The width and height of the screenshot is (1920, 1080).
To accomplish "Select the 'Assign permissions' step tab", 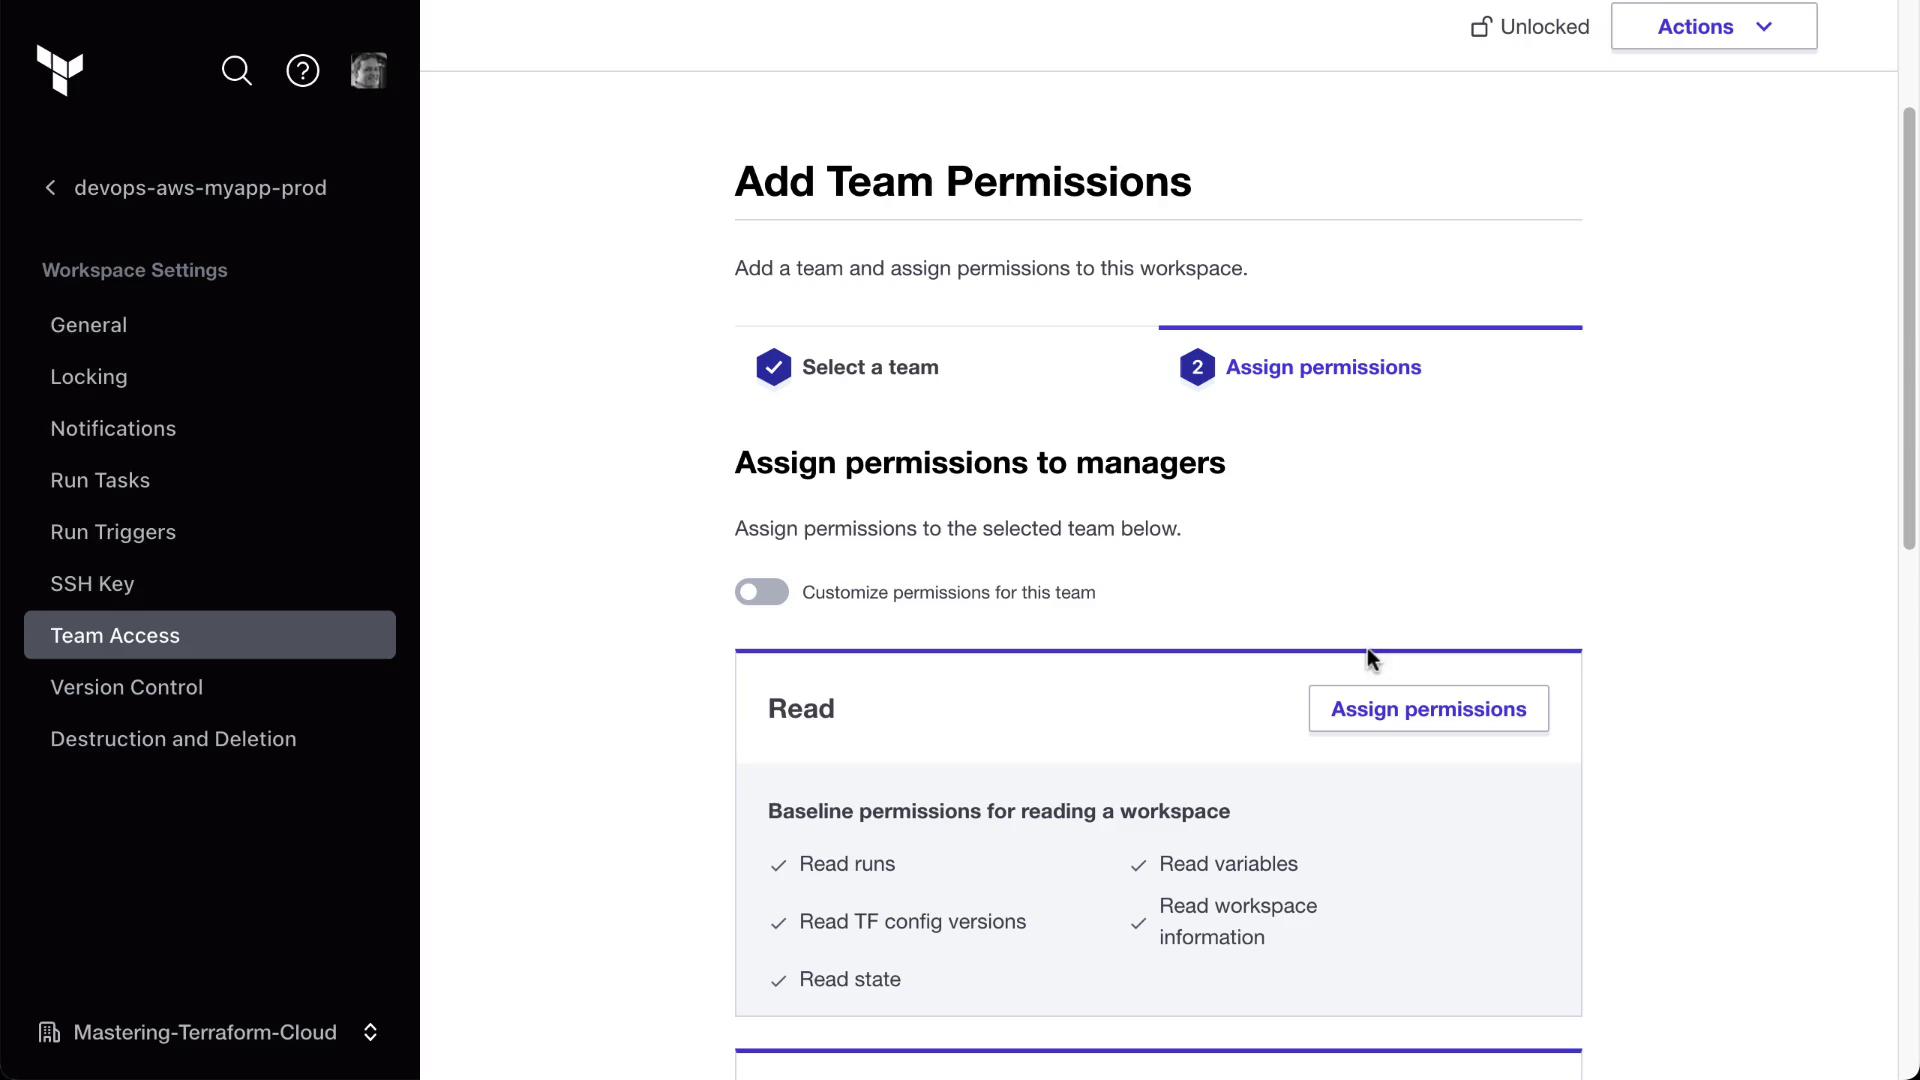I will click(x=1322, y=367).
